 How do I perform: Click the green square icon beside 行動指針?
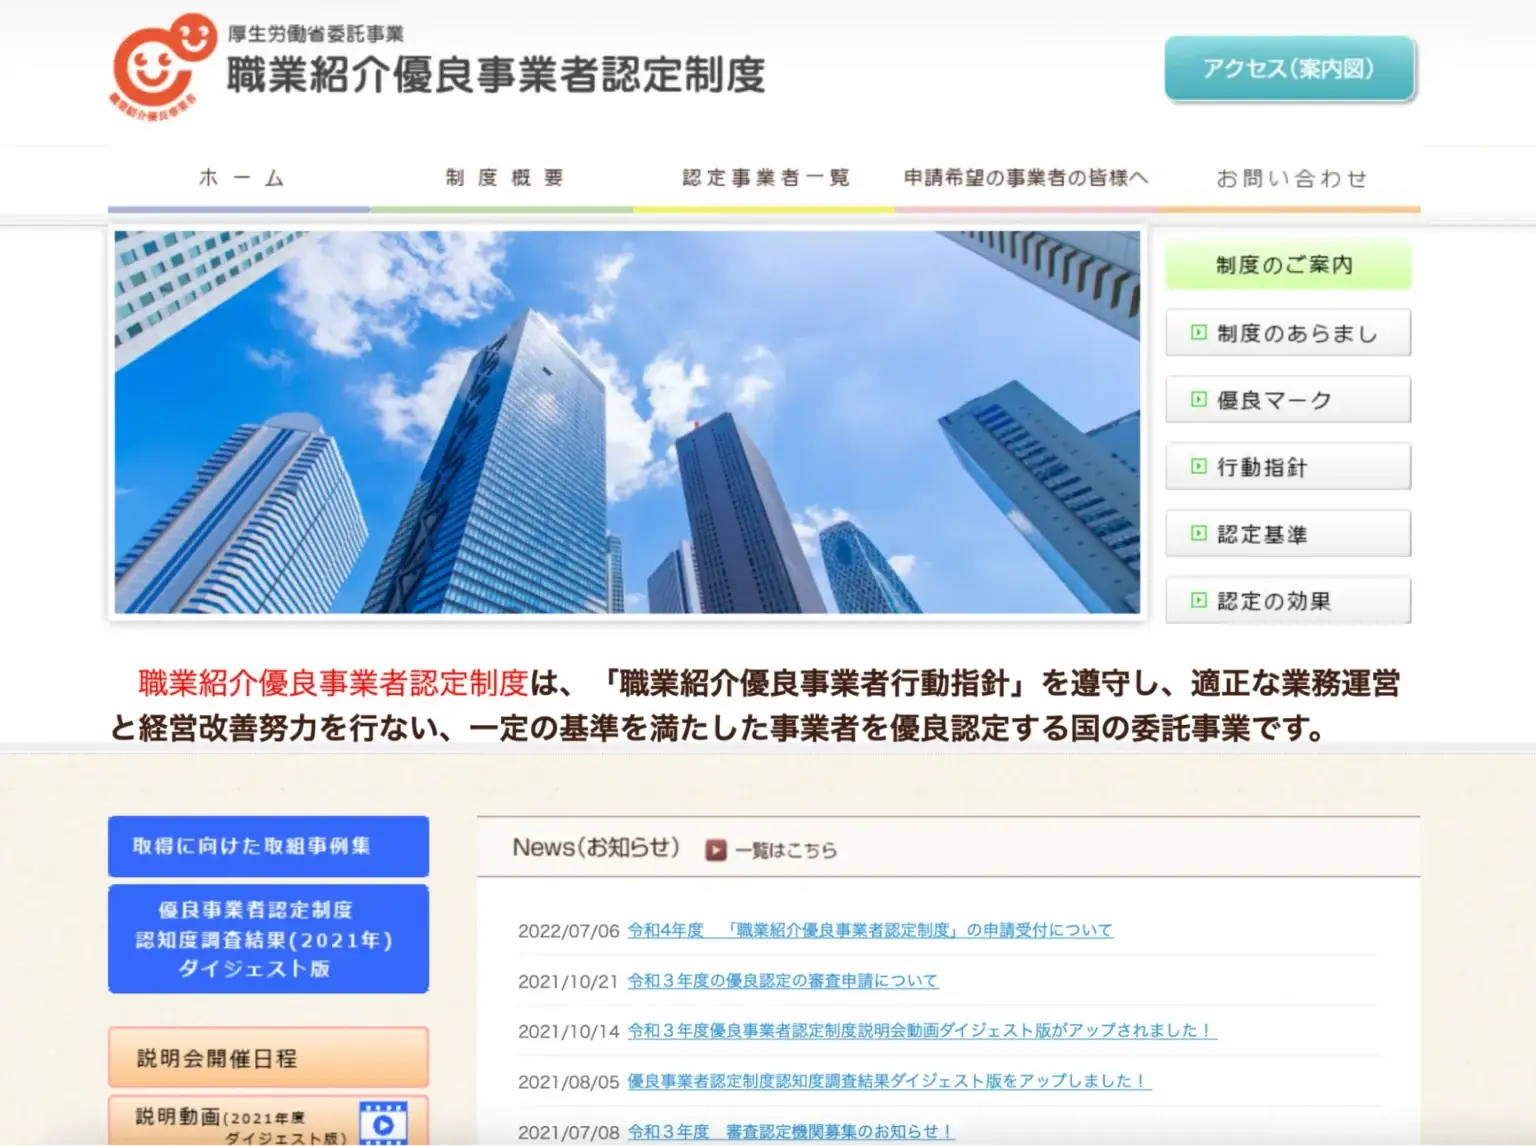[x=1197, y=466]
